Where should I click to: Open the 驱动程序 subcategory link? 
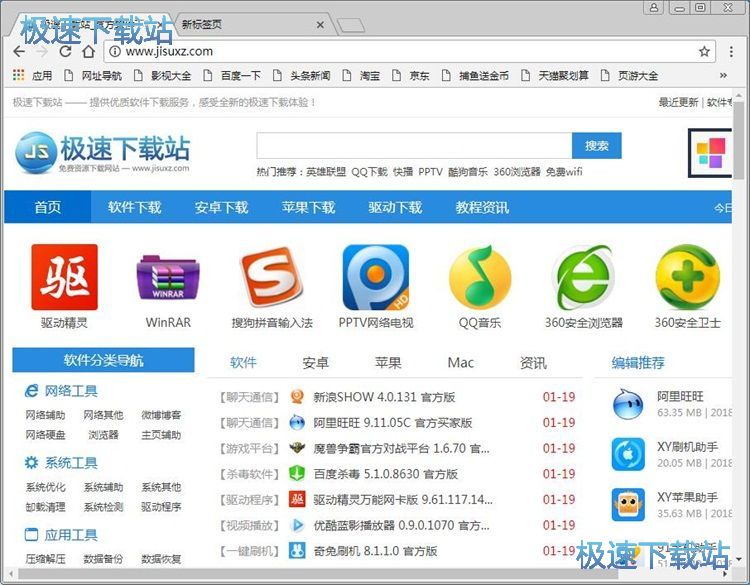tap(161, 507)
